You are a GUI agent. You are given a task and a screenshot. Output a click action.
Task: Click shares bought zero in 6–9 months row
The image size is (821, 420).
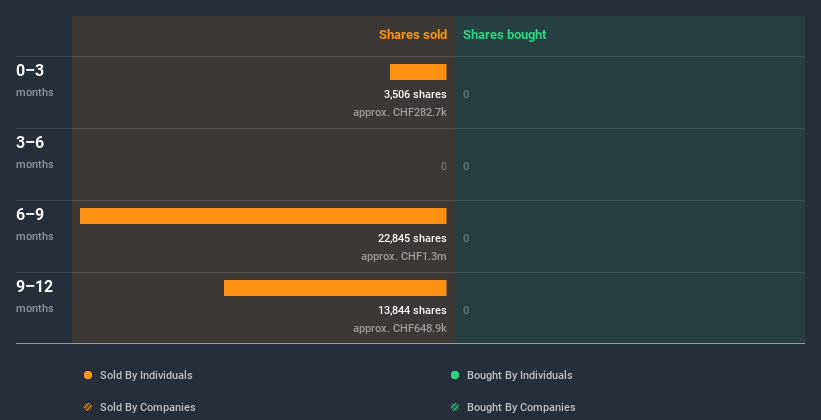[466, 238]
